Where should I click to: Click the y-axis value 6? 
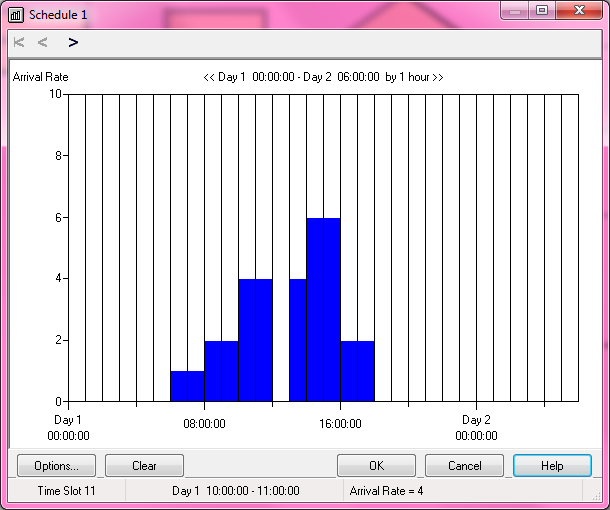click(x=58, y=217)
